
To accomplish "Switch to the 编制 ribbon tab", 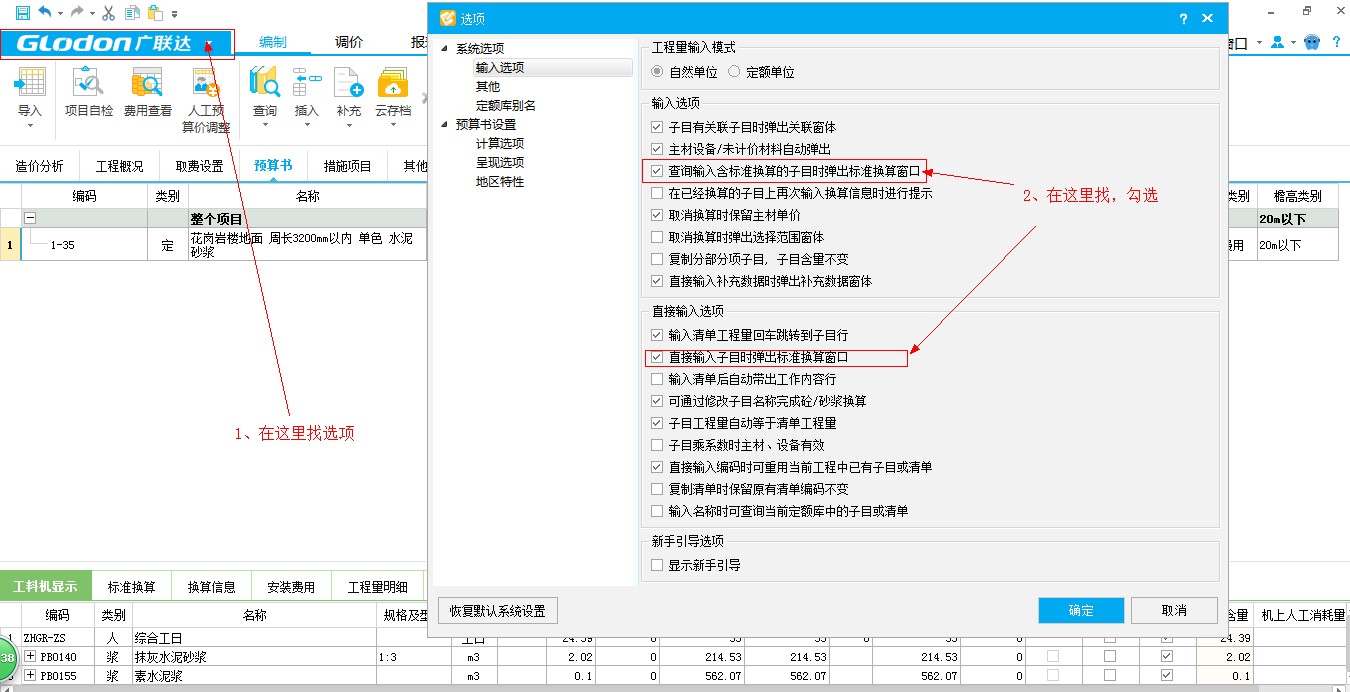I will click(273, 43).
